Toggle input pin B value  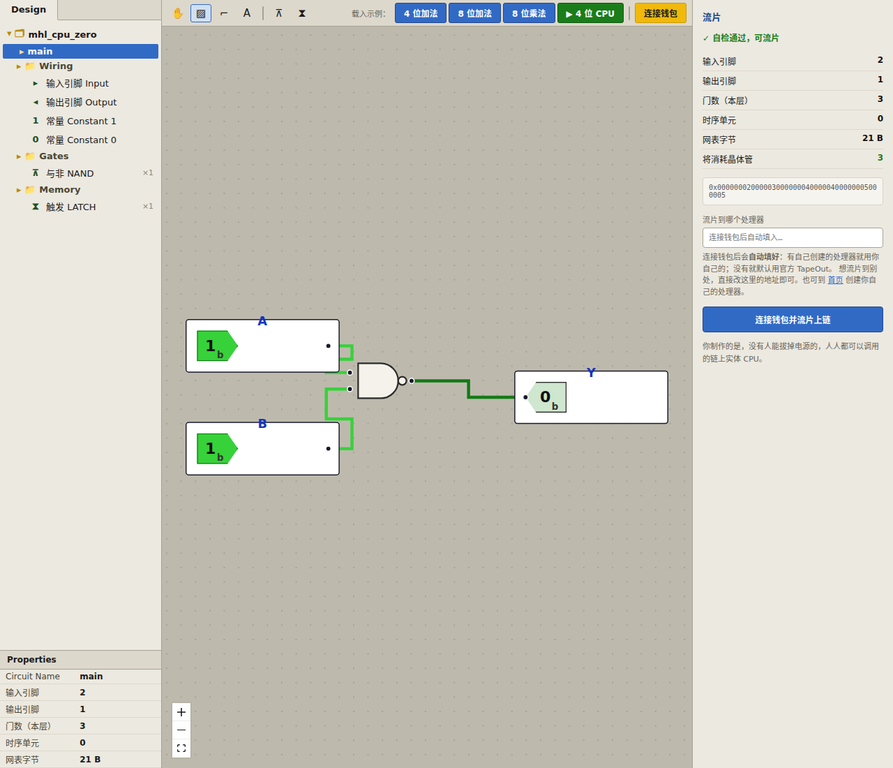click(x=217, y=449)
